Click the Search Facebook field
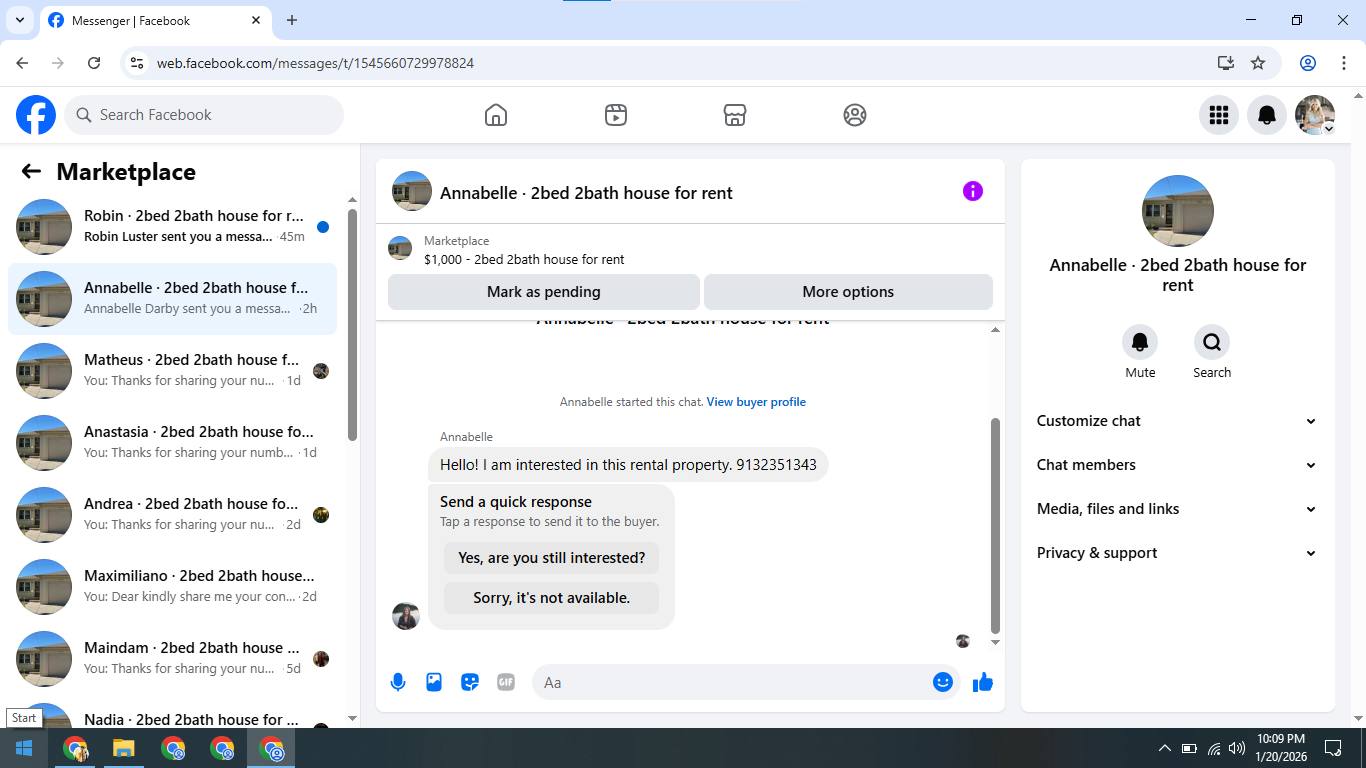This screenshot has height=768, width=1366. (204, 115)
